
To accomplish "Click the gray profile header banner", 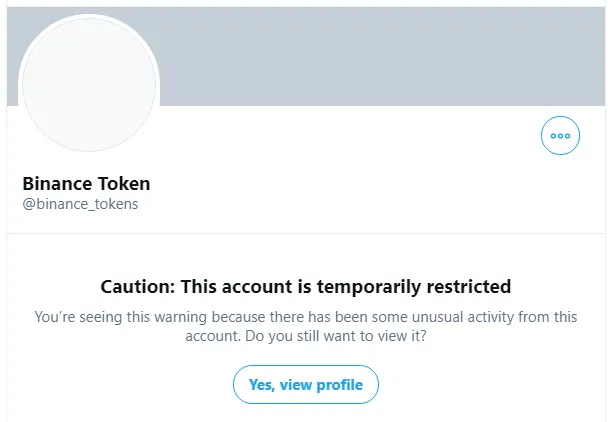I will click(x=306, y=56).
